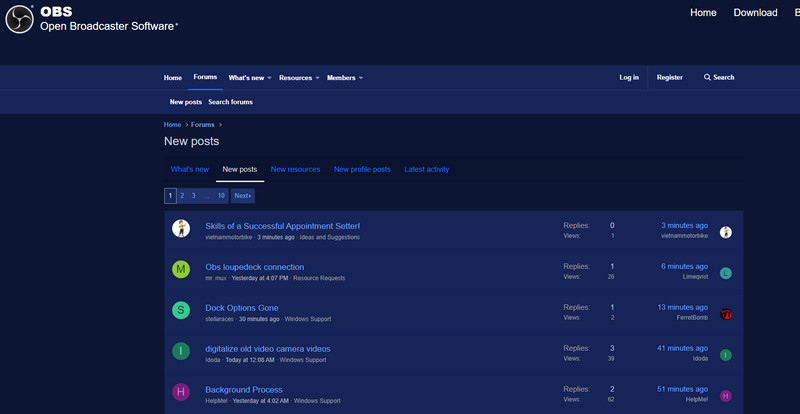This screenshot has width=800, height=414.
Task: Open the top-right Home site link
Action: coord(703,13)
